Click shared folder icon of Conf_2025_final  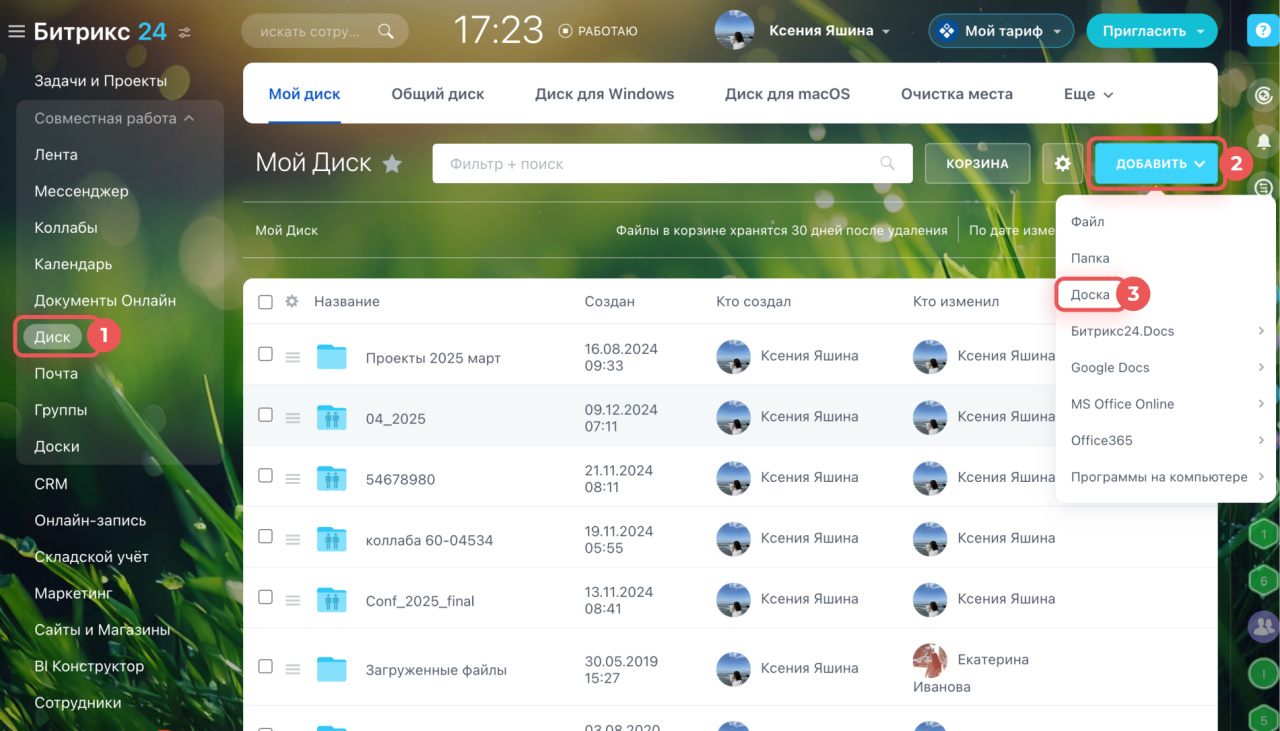point(331,600)
